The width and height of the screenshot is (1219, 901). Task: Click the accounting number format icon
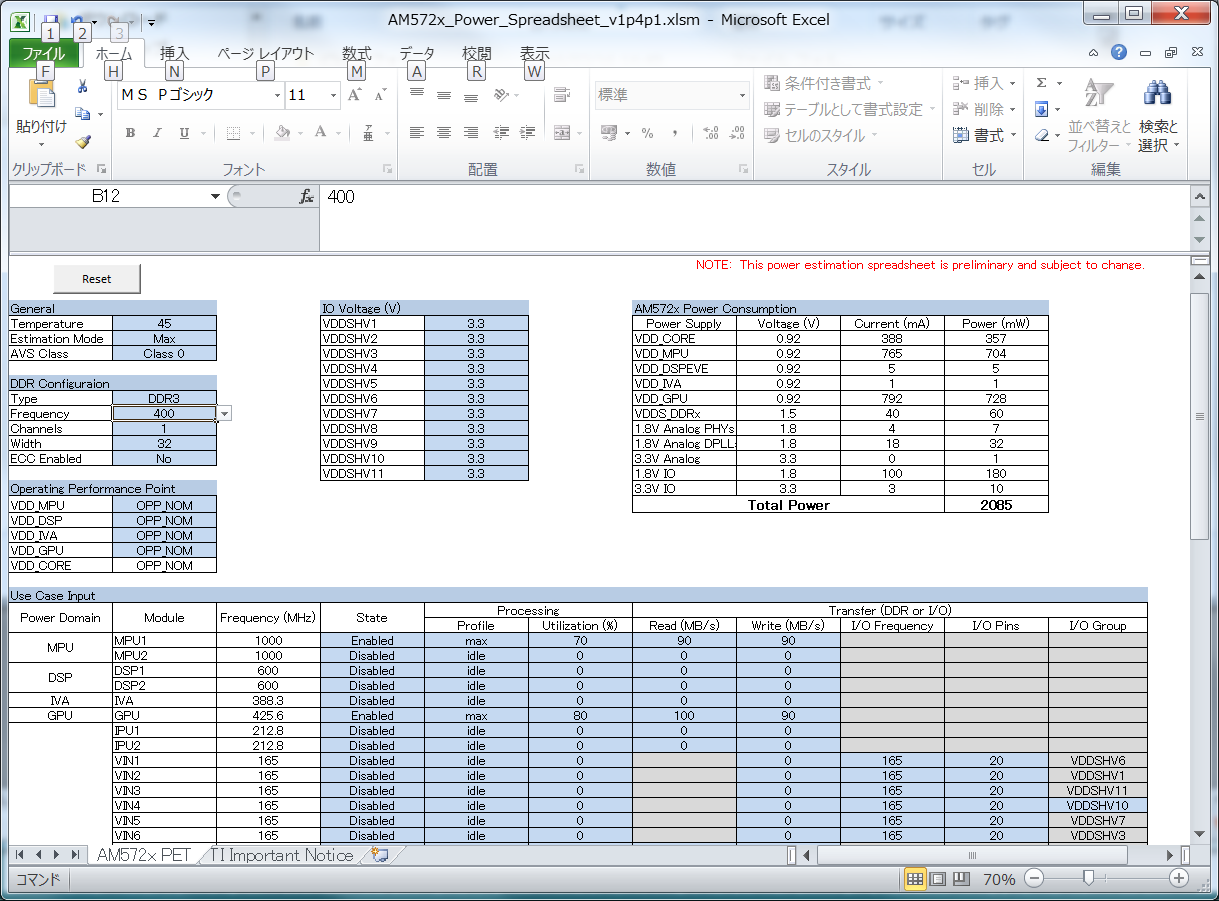click(609, 133)
